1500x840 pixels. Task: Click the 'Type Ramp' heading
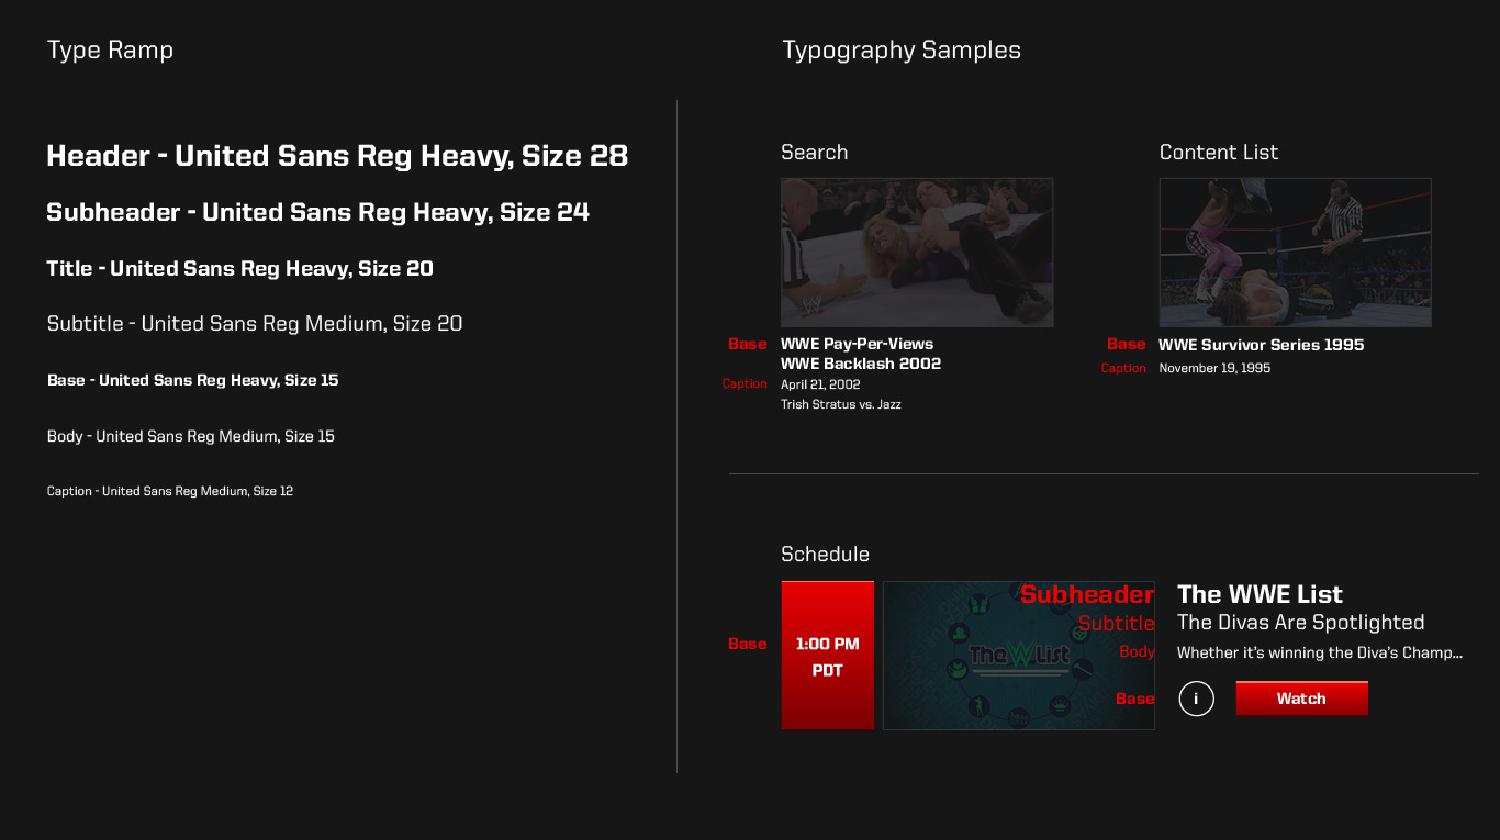(110, 50)
